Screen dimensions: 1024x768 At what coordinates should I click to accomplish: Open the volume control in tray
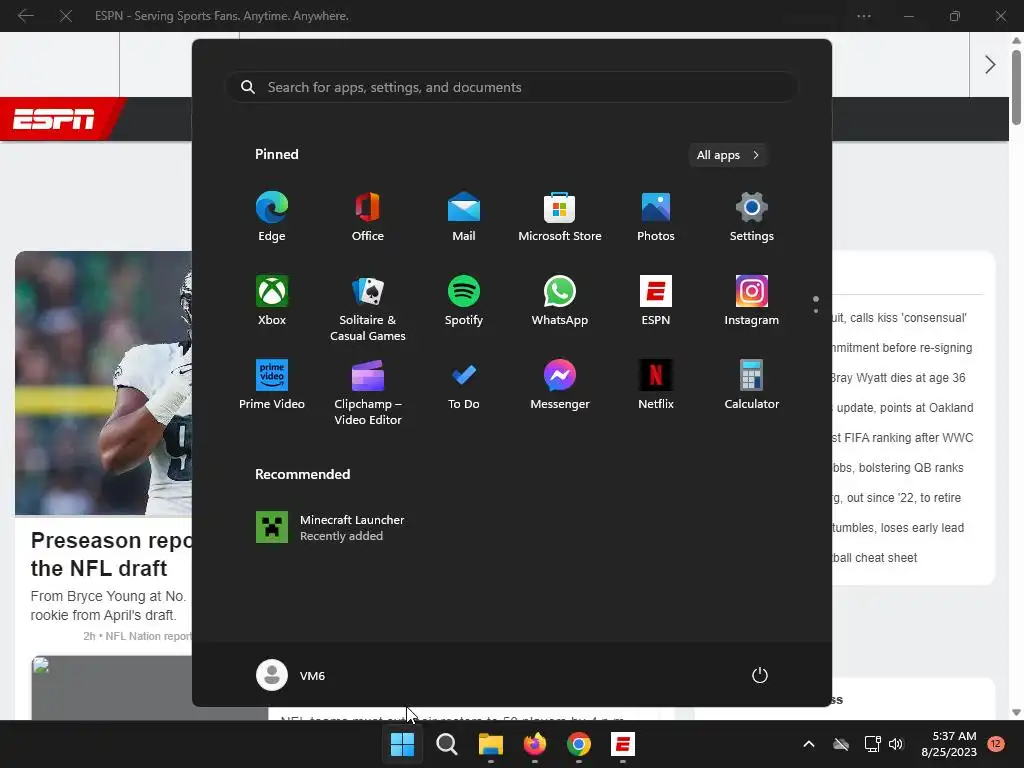point(896,744)
